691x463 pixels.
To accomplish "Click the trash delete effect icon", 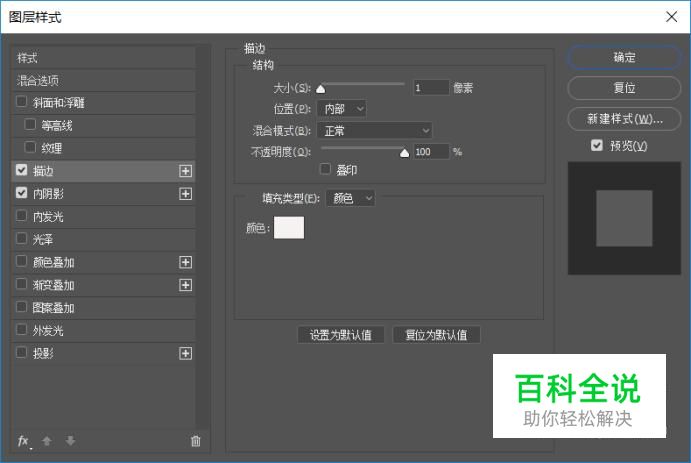I will pos(196,441).
